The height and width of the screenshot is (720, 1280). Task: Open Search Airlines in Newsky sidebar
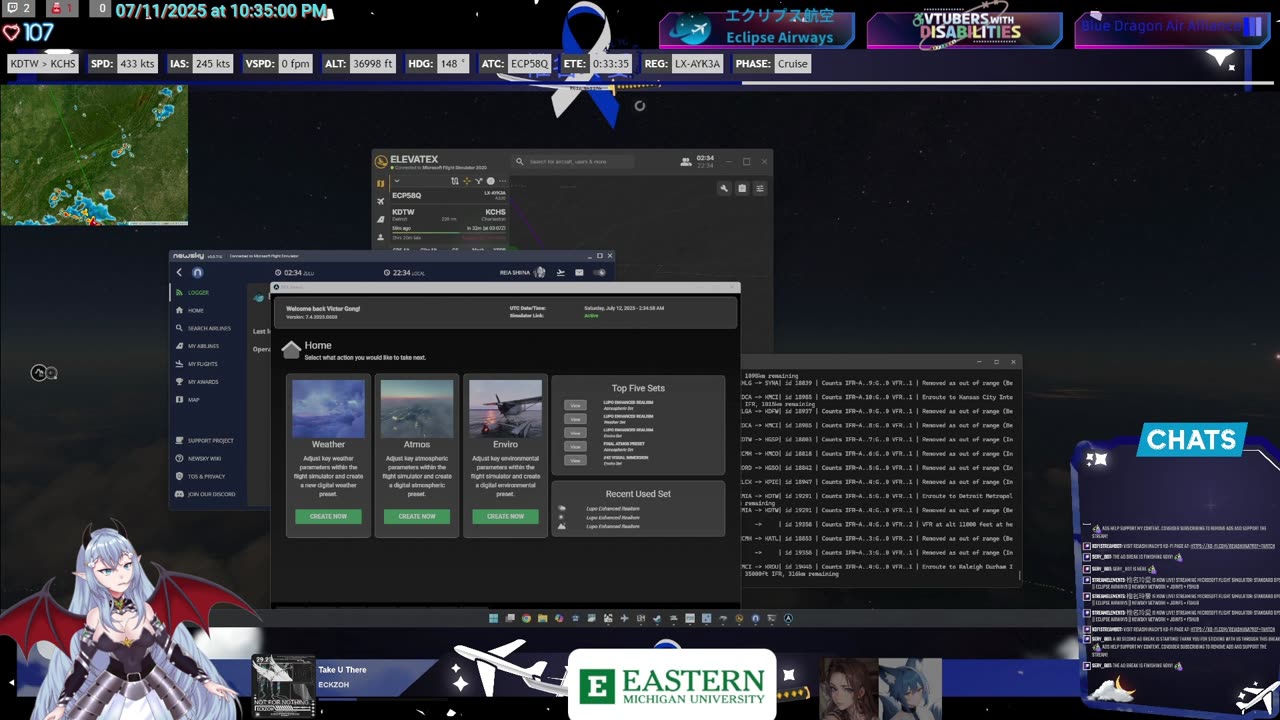[x=208, y=328]
